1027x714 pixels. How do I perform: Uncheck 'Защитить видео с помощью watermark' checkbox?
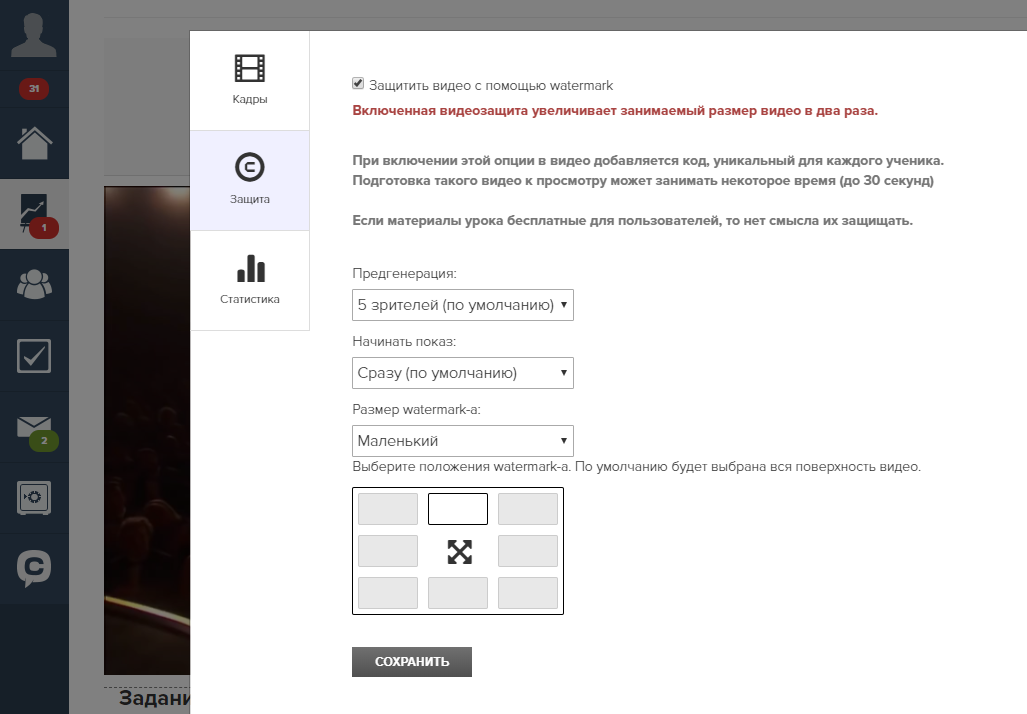[x=358, y=83]
